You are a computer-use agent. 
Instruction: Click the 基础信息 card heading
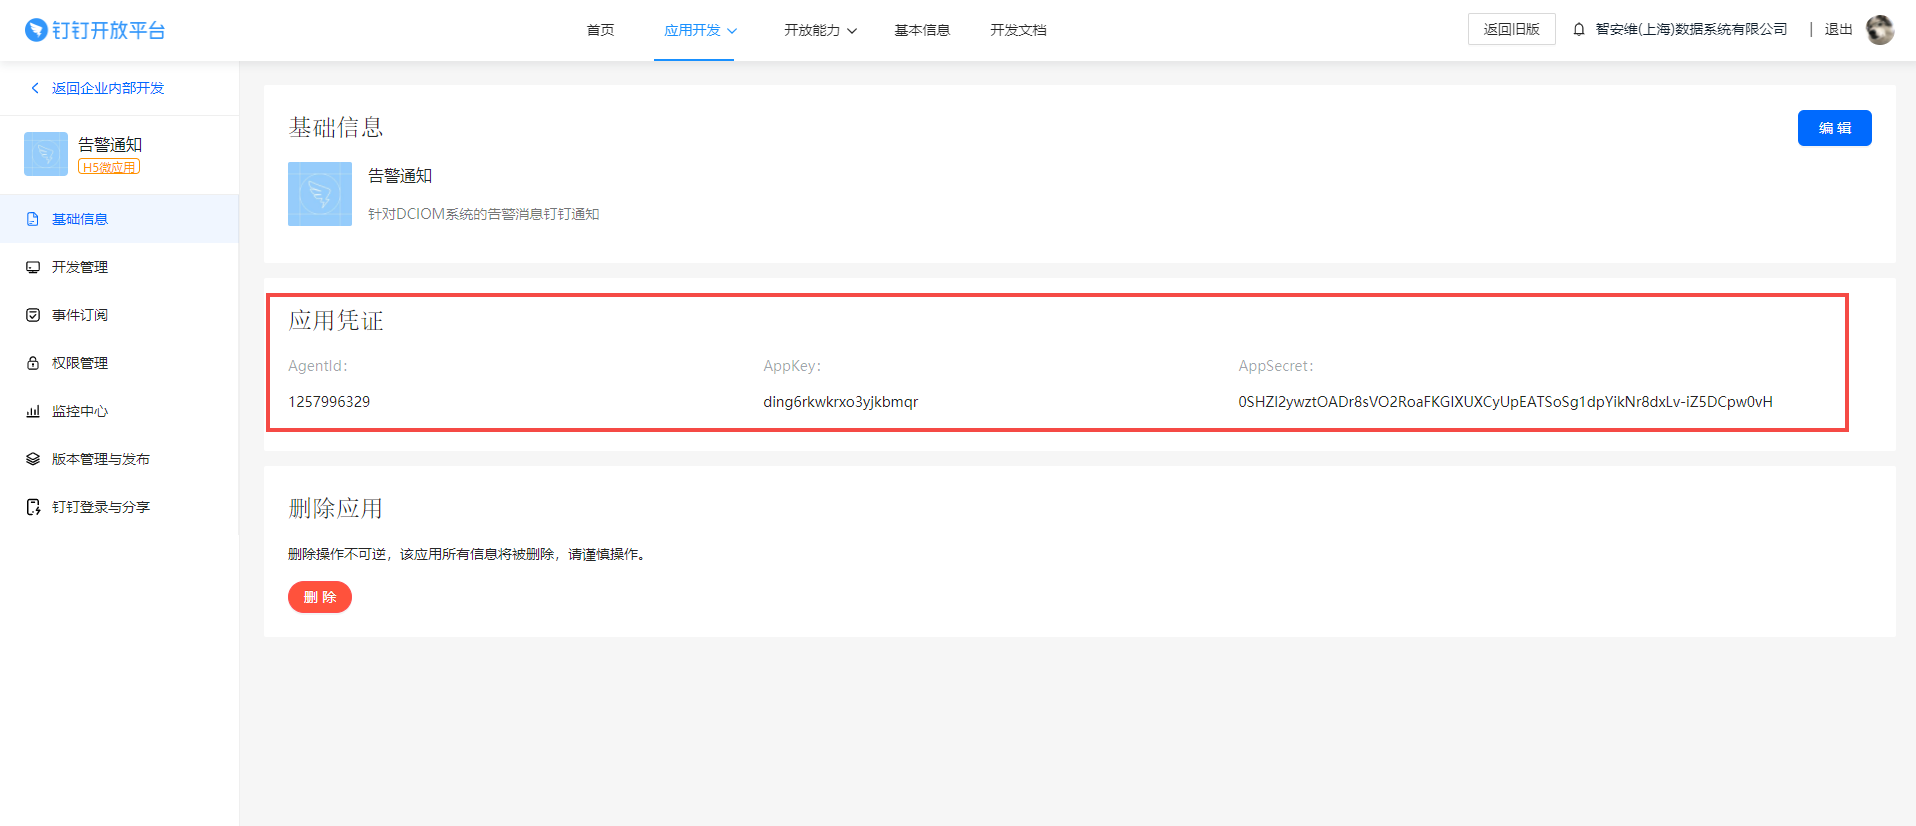(336, 128)
